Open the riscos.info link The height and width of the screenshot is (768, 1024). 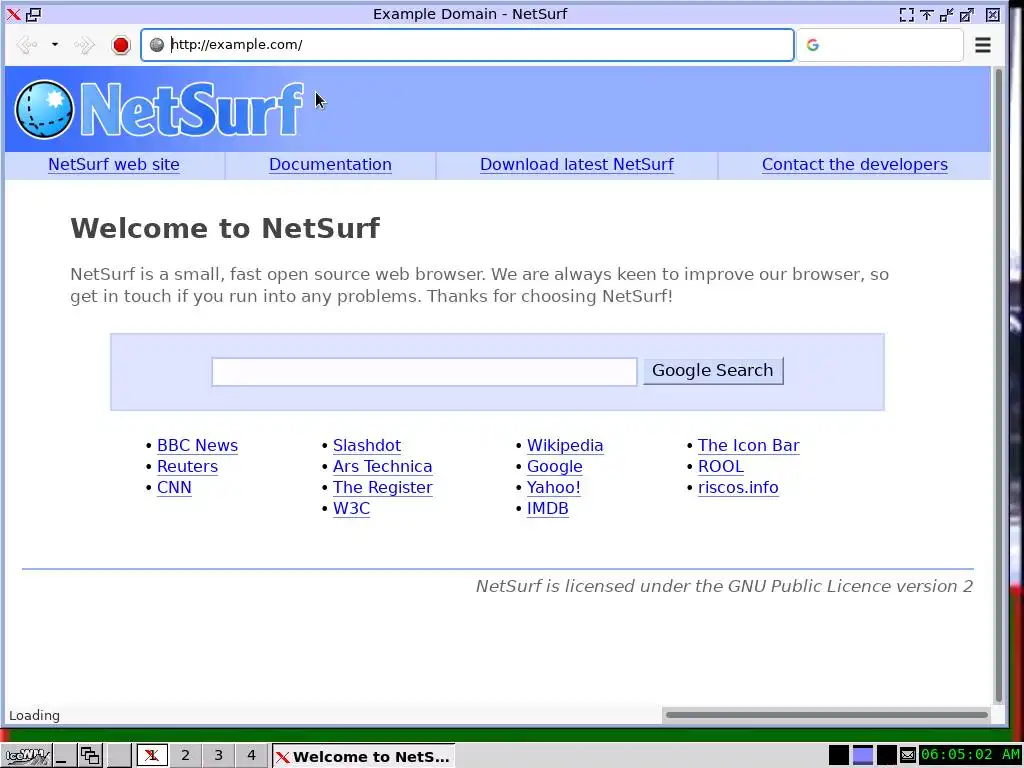(738, 487)
